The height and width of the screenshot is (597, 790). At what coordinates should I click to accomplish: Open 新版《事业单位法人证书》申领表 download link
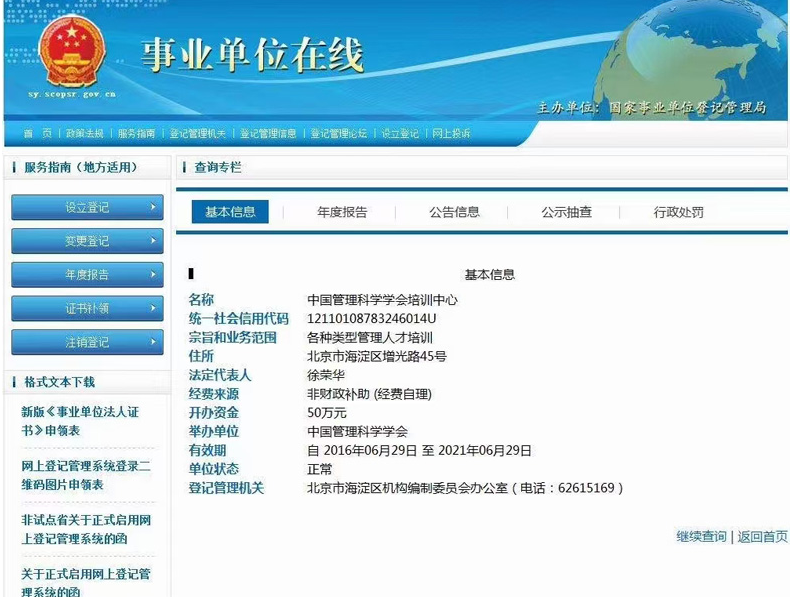point(80,421)
